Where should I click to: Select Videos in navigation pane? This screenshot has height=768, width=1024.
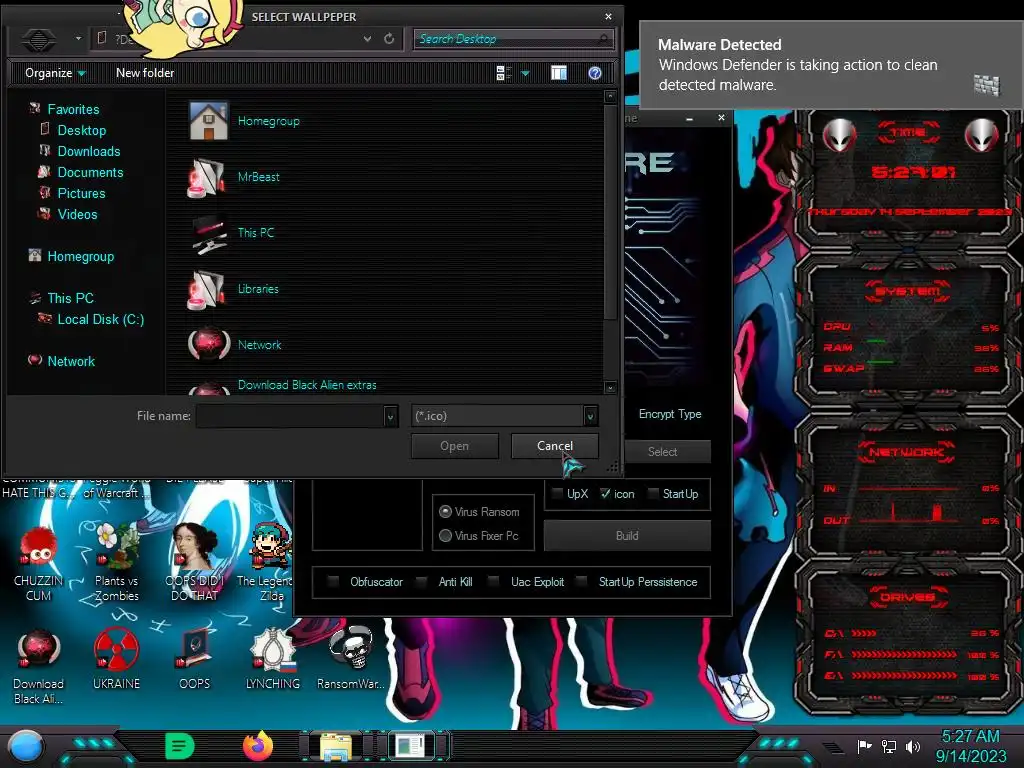click(77, 214)
